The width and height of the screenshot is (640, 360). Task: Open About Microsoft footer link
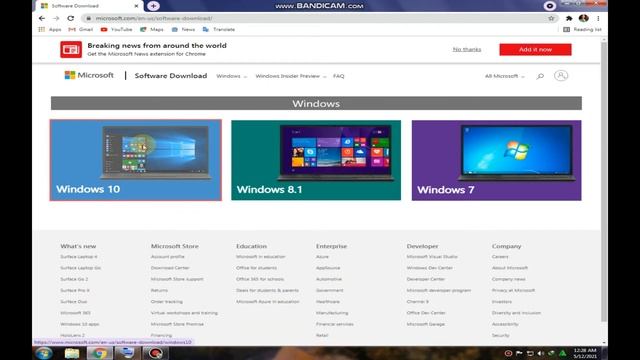(x=509, y=268)
